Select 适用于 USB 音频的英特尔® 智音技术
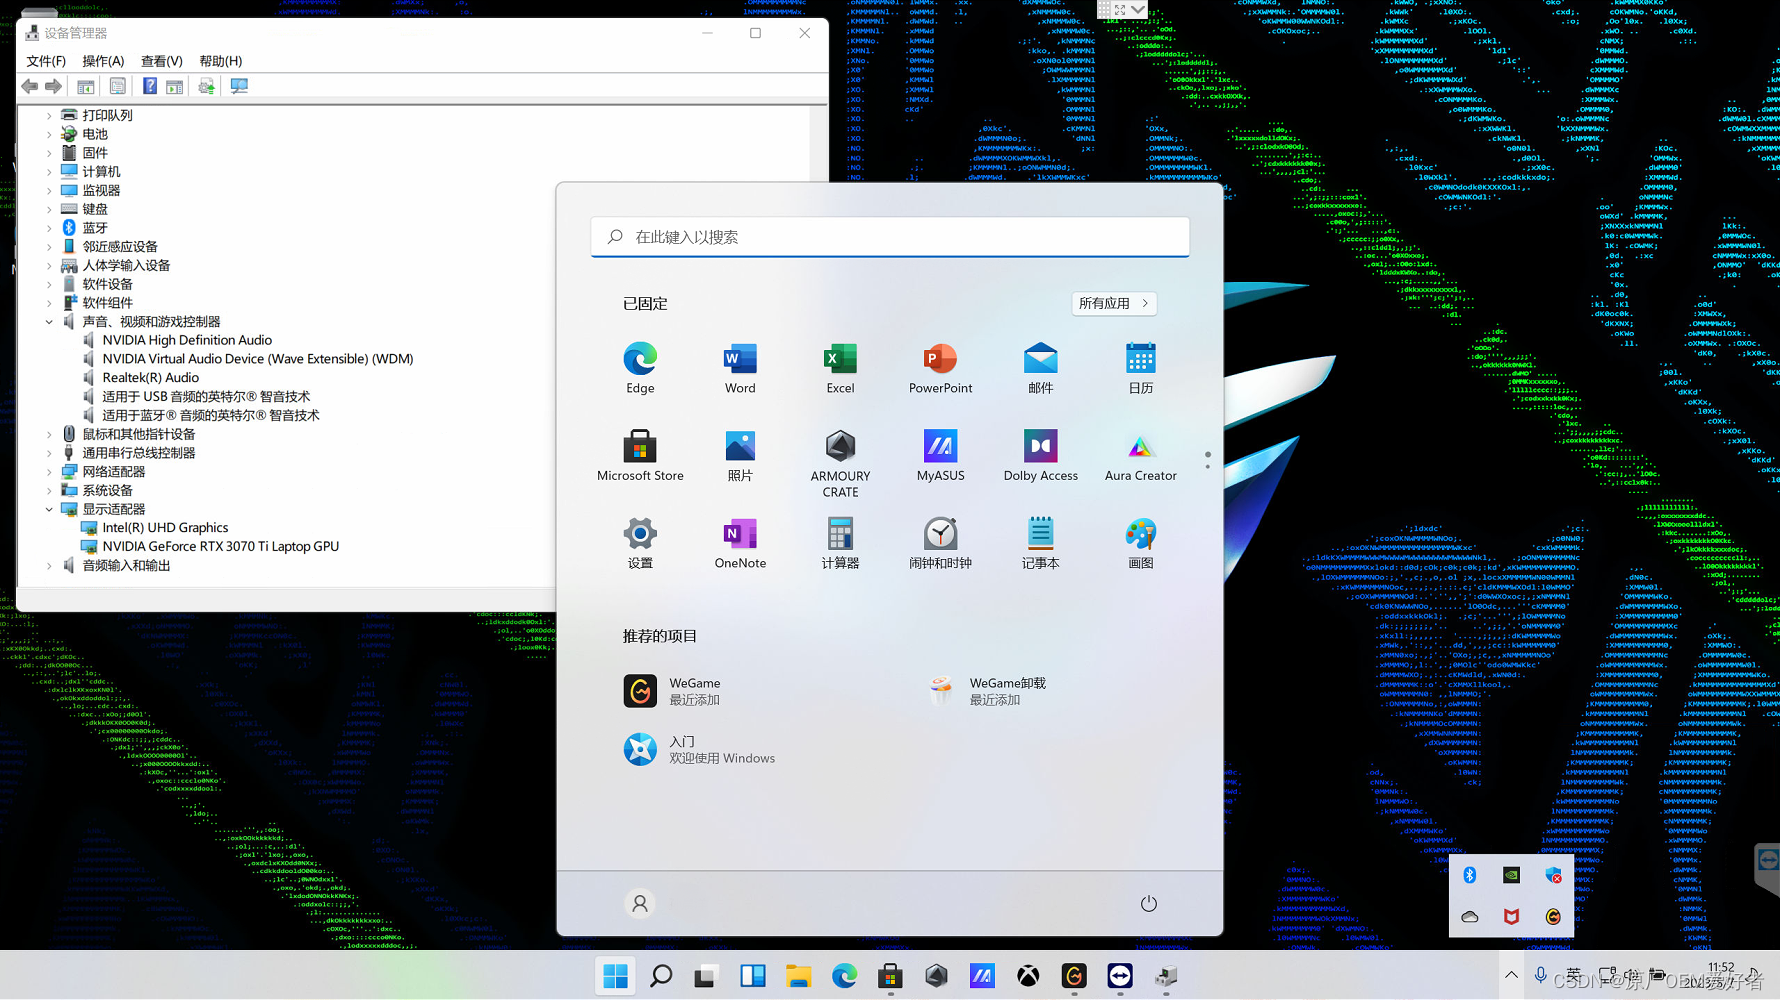This screenshot has height=1000, width=1780. point(205,397)
